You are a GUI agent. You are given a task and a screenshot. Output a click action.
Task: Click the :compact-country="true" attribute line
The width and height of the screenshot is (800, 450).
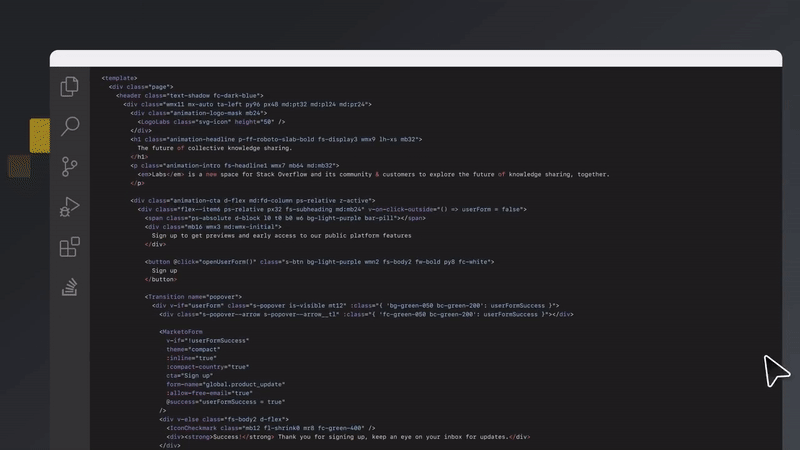[x=208, y=367]
